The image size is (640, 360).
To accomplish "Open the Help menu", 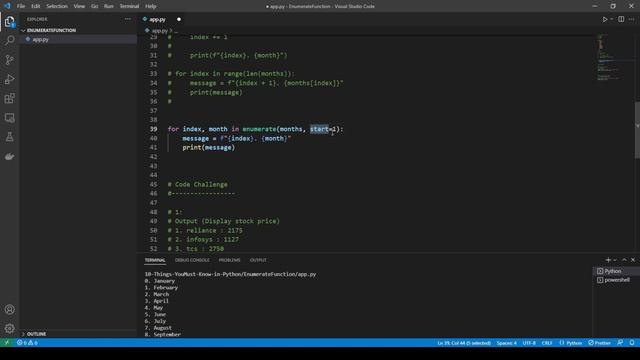I will [x=151, y=6].
